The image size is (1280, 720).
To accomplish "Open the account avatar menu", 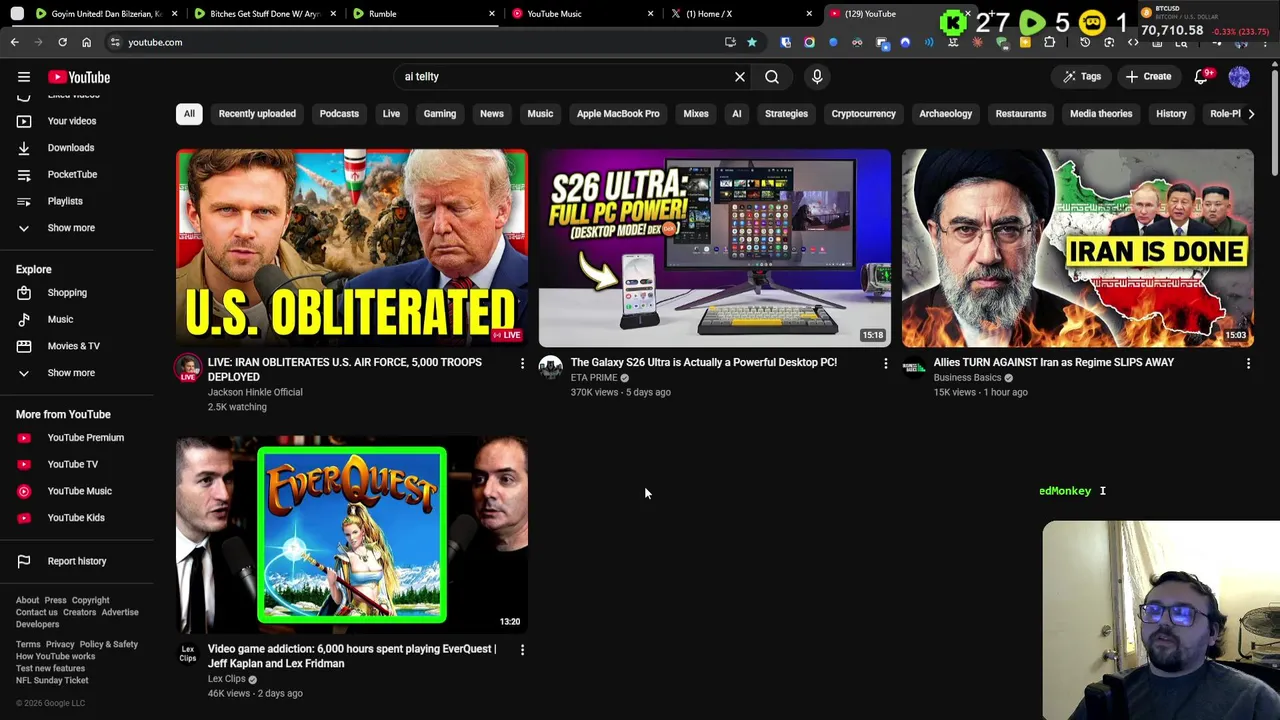I will [x=1239, y=77].
